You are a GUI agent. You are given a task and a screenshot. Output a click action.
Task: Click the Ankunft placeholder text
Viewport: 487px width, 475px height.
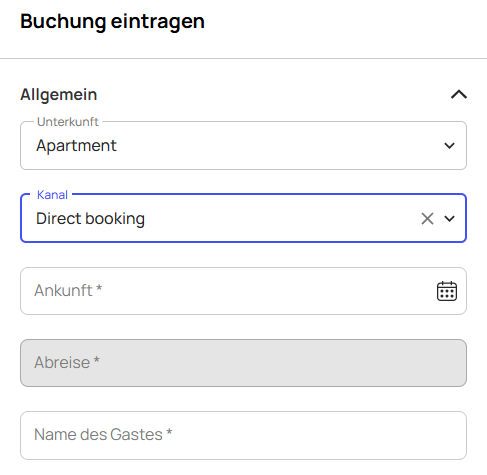pos(68,290)
